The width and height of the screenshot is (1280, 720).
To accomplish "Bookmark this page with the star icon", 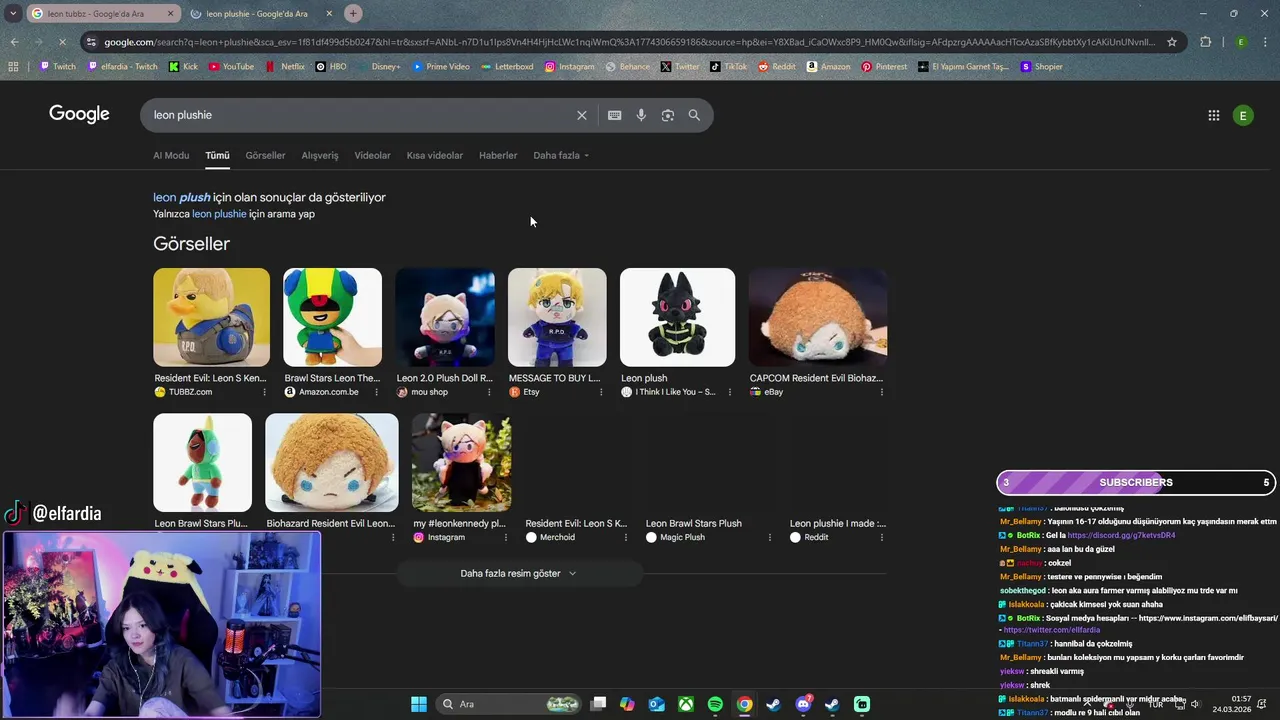I will [1172, 42].
